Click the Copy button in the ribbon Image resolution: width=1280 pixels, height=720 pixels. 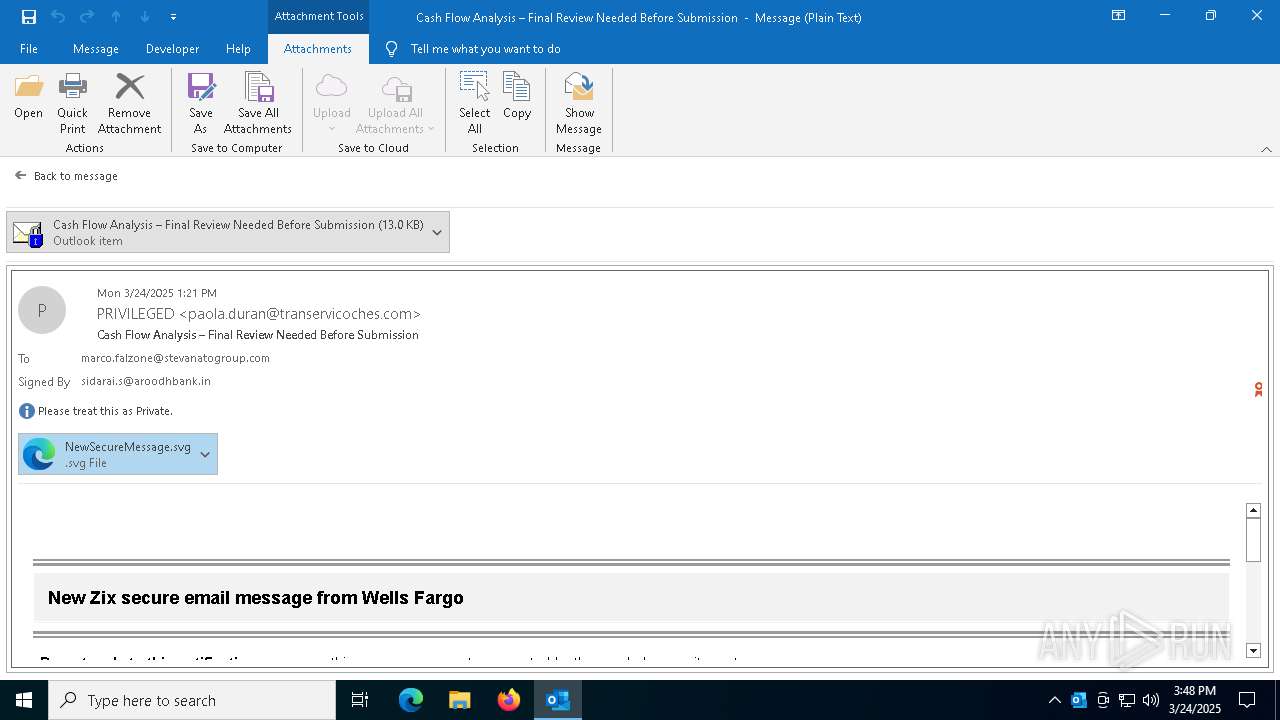pyautogui.click(x=517, y=97)
